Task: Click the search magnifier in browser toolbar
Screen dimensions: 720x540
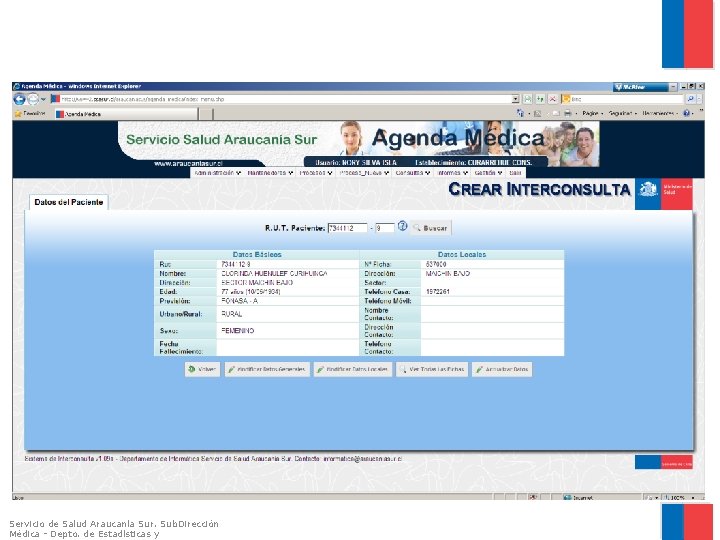Action: tap(690, 99)
